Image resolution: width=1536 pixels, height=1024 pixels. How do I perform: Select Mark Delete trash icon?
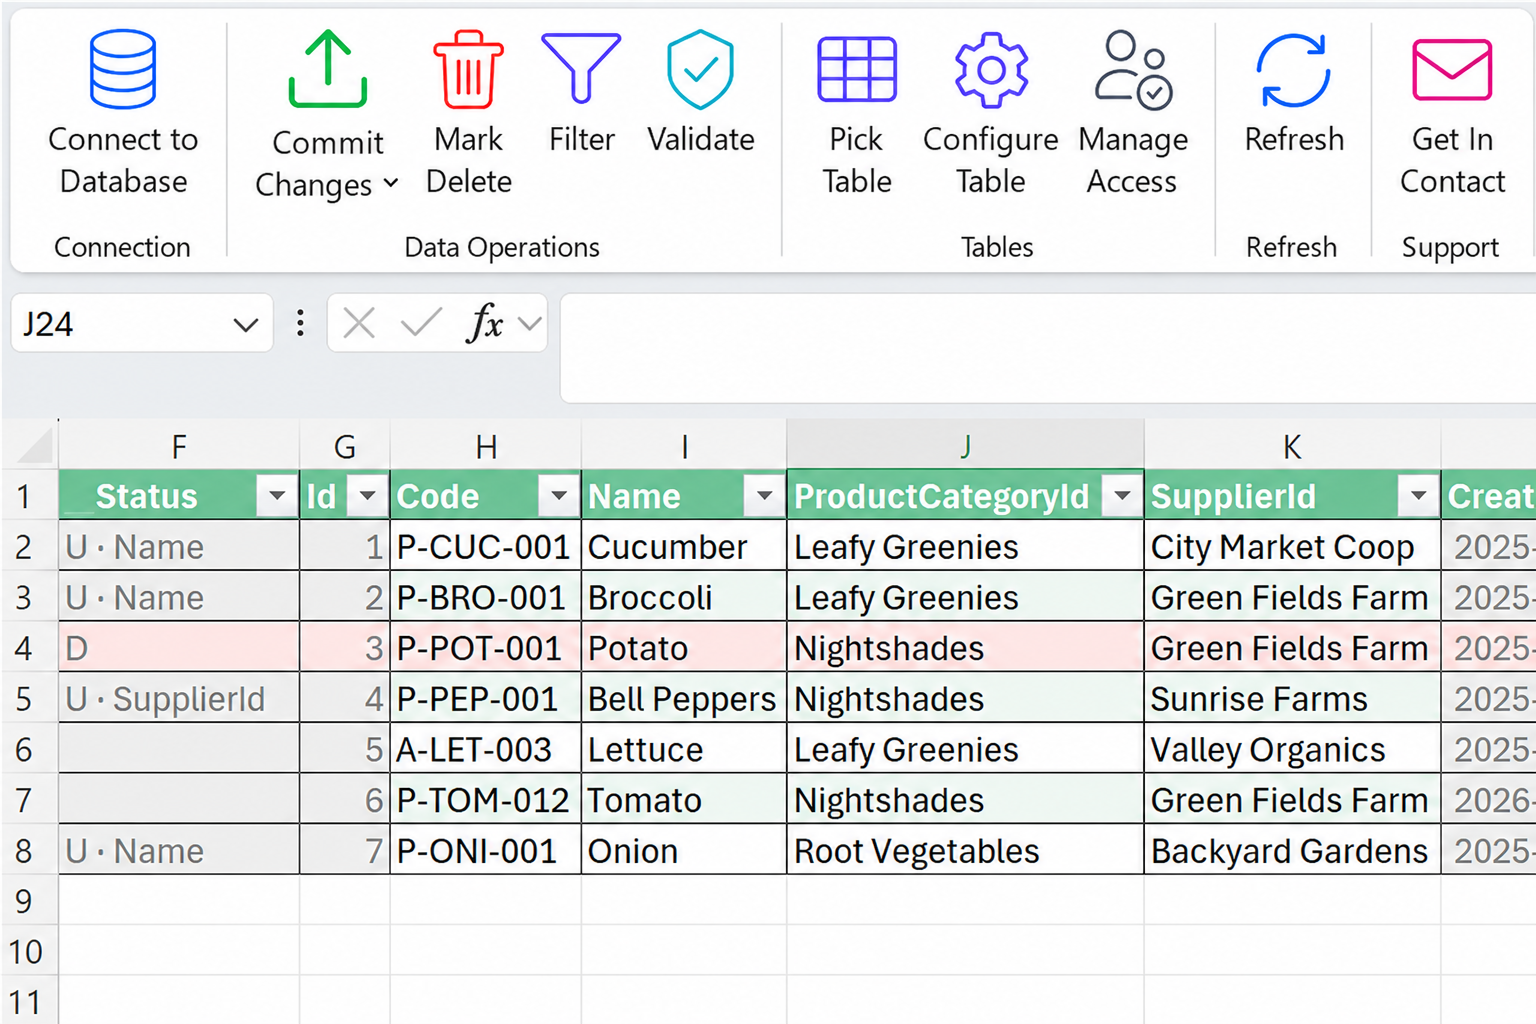[x=468, y=69]
